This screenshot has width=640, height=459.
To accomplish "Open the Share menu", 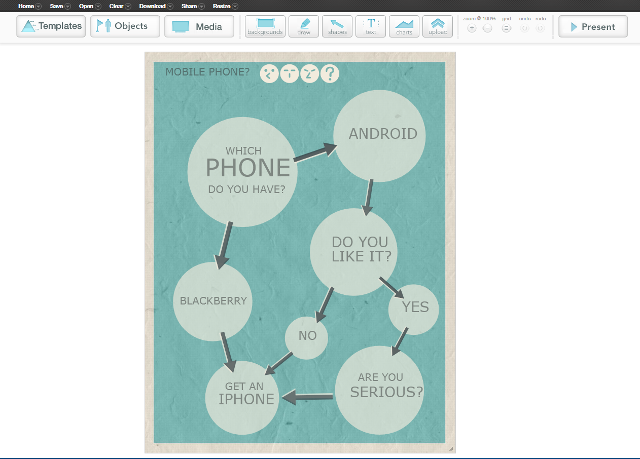I will [x=189, y=6].
